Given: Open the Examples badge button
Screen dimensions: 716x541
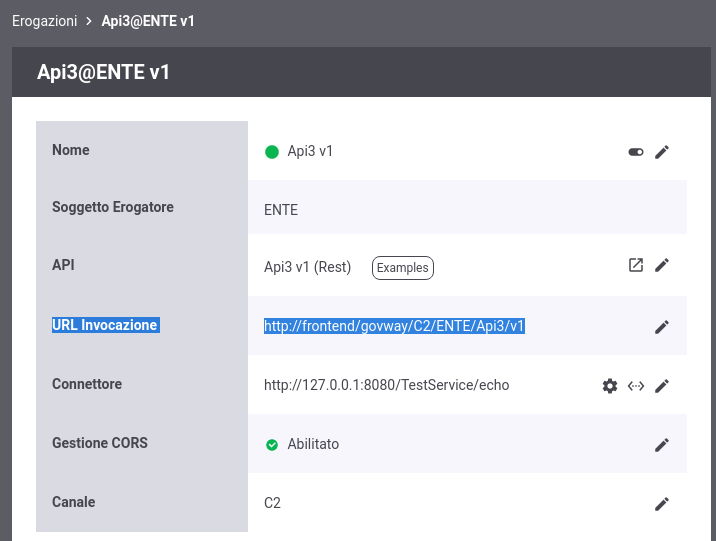Looking at the screenshot, I should 403,268.
